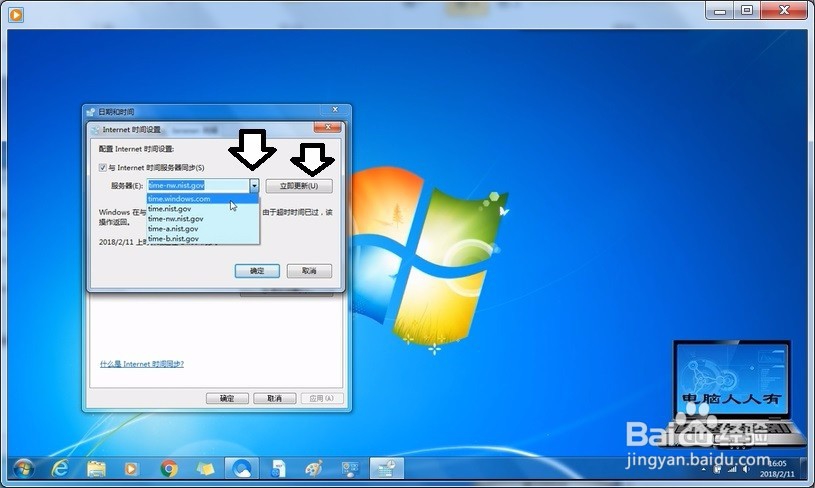The image size is (815, 488).
Task: Open the Action Center flag tray icon
Action: (x=717, y=470)
